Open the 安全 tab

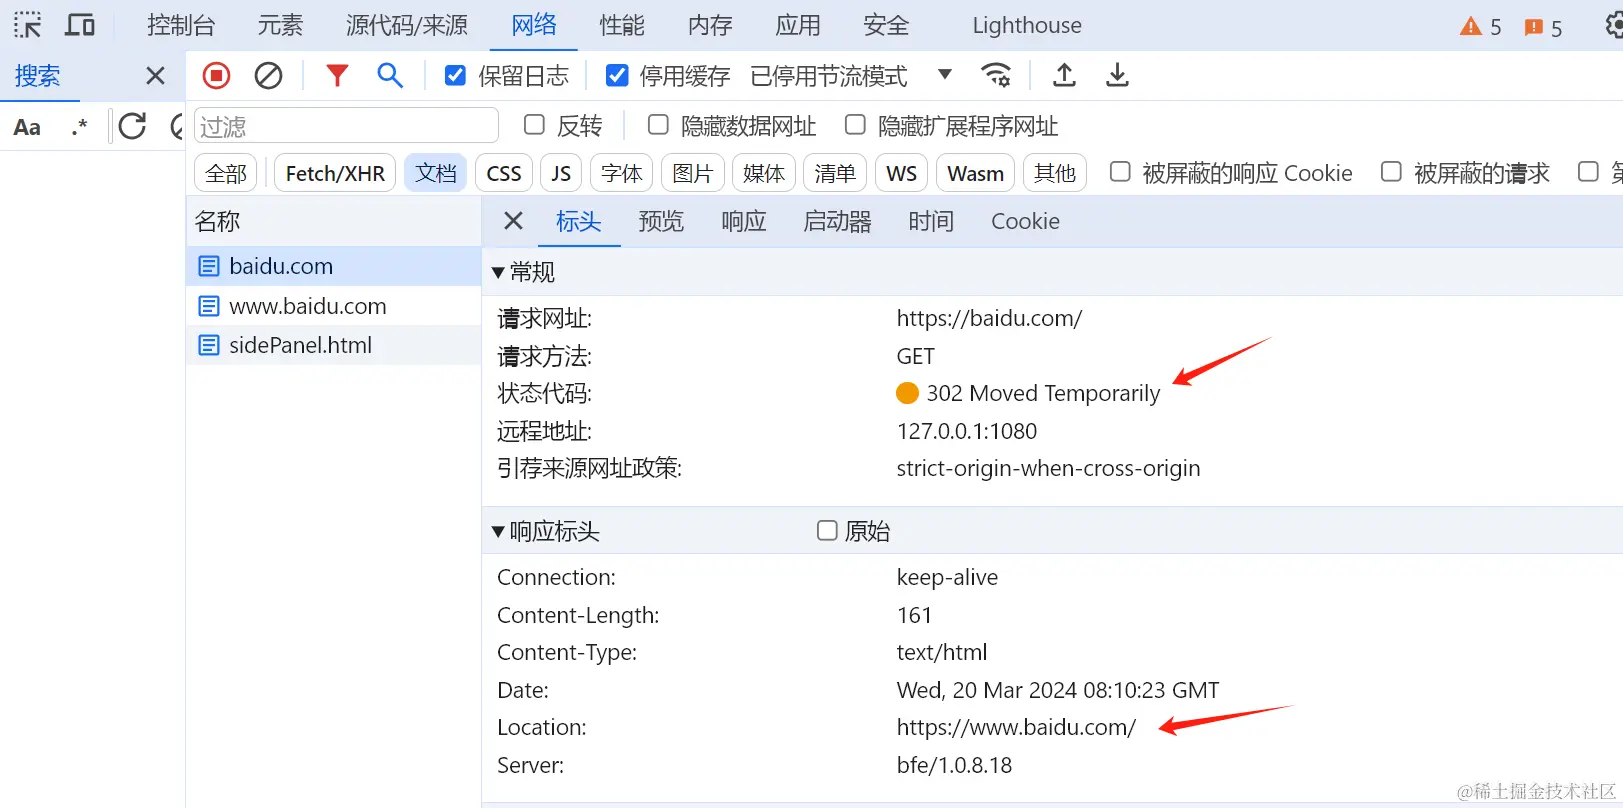[886, 25]
